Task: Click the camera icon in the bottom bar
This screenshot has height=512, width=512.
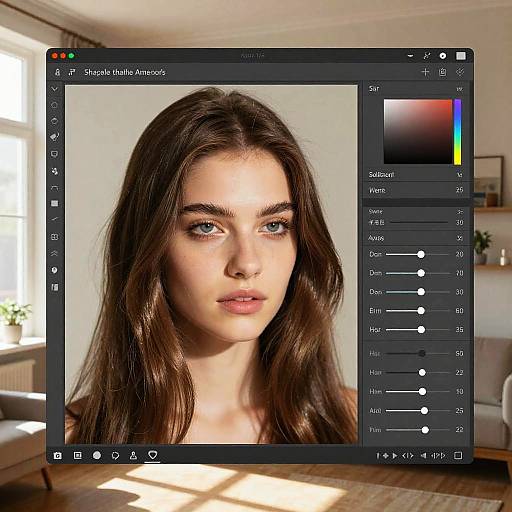Action: [57, 455]
